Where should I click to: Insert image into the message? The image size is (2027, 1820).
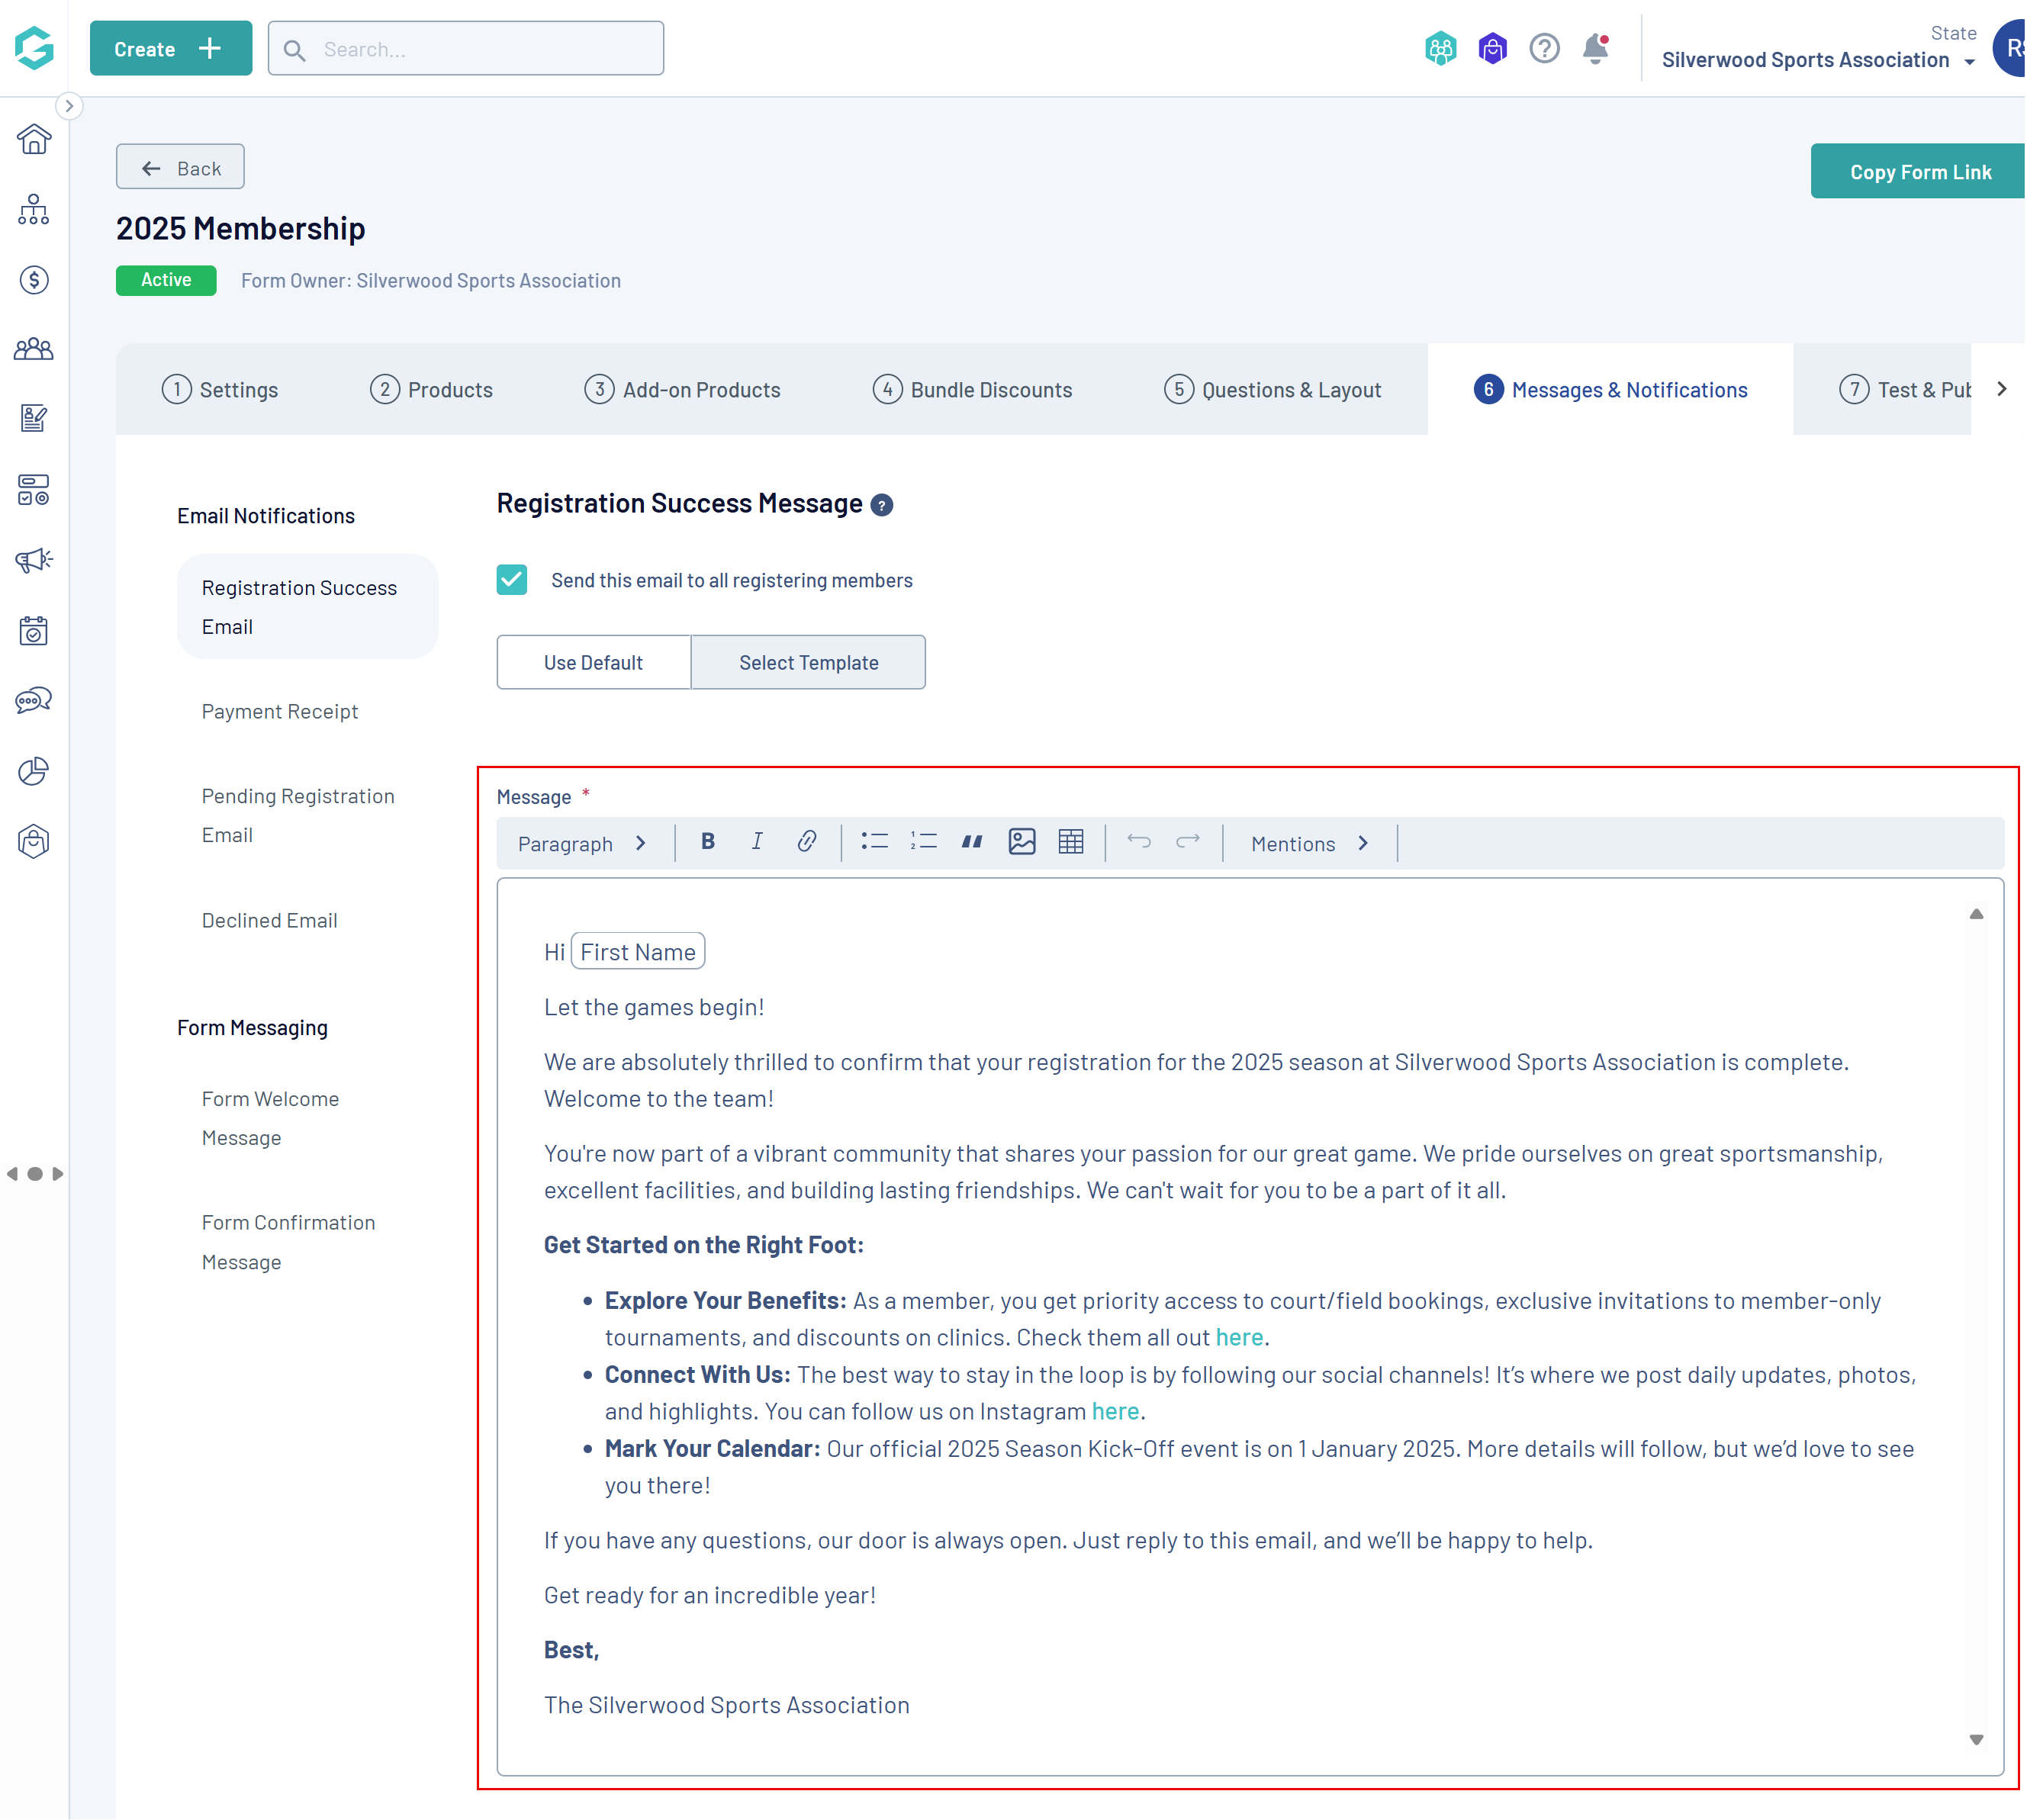point(1022,843)
